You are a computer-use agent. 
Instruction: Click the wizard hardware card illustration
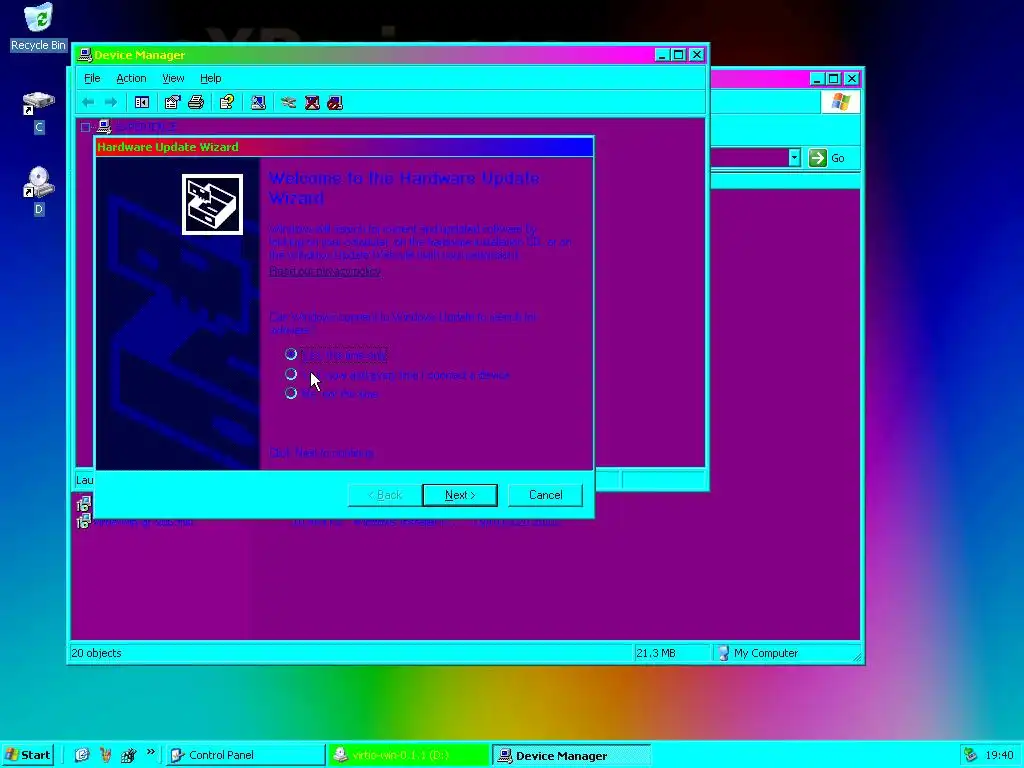(212, 204)
